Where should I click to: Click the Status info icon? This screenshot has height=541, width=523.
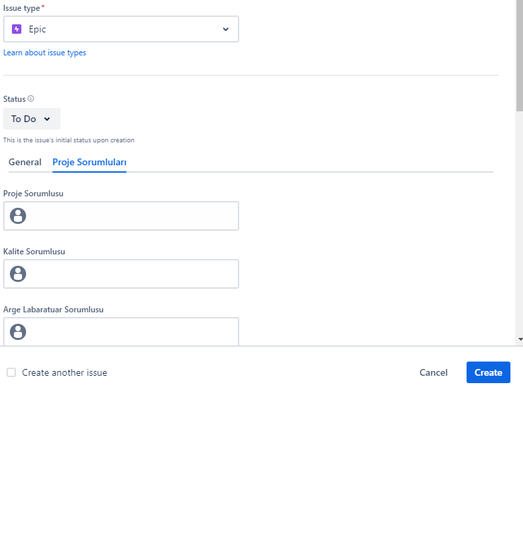pos(31,99)
